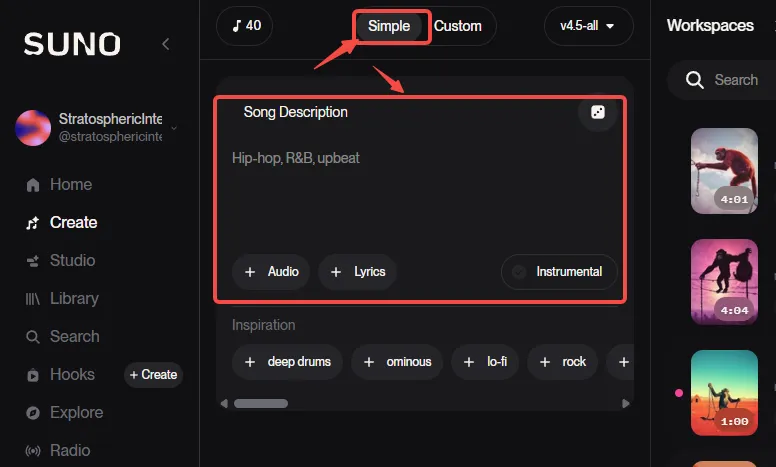Switch to Simple mode
776x467 pixels.
[389, 26]
